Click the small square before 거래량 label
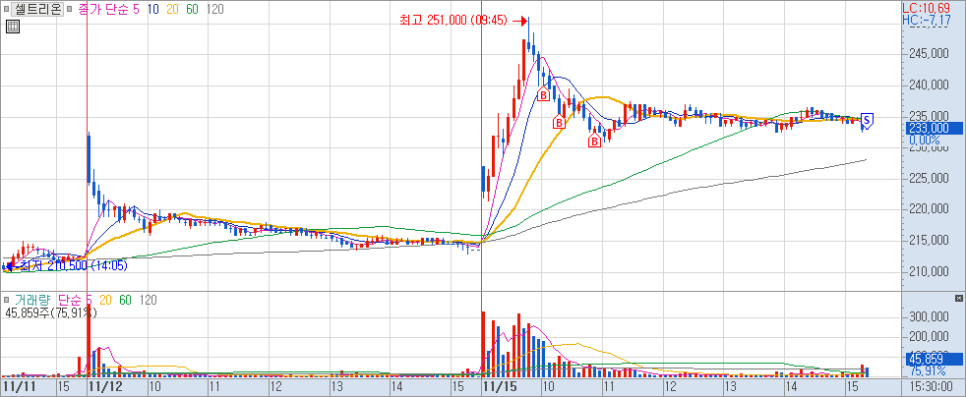The width and height of the screenshot is (966, 397). (x=7, y=300)
